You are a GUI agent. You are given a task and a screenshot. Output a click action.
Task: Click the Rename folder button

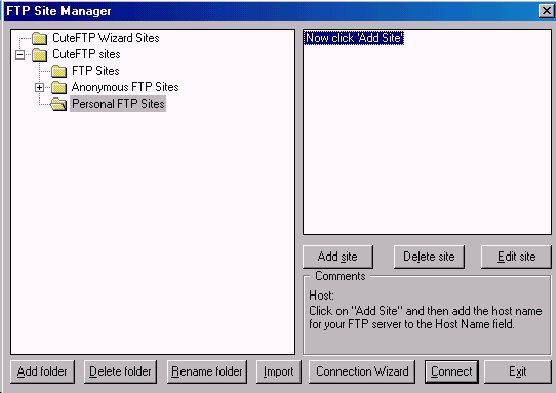click(207, 372)
